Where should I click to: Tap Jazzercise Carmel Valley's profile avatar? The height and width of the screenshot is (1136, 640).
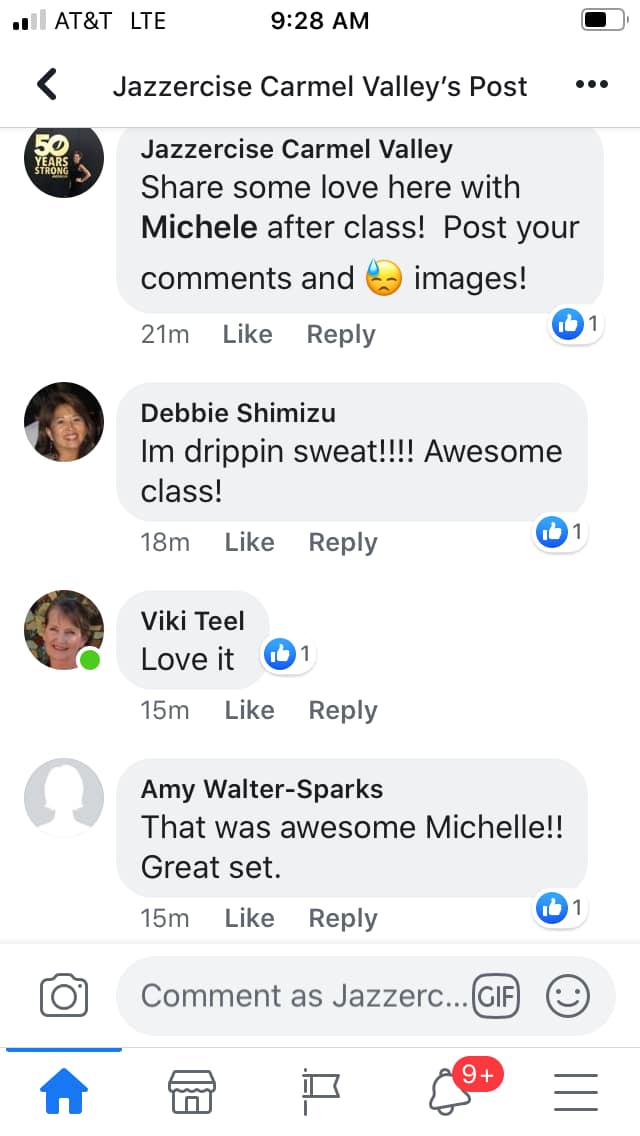[64, 160]
